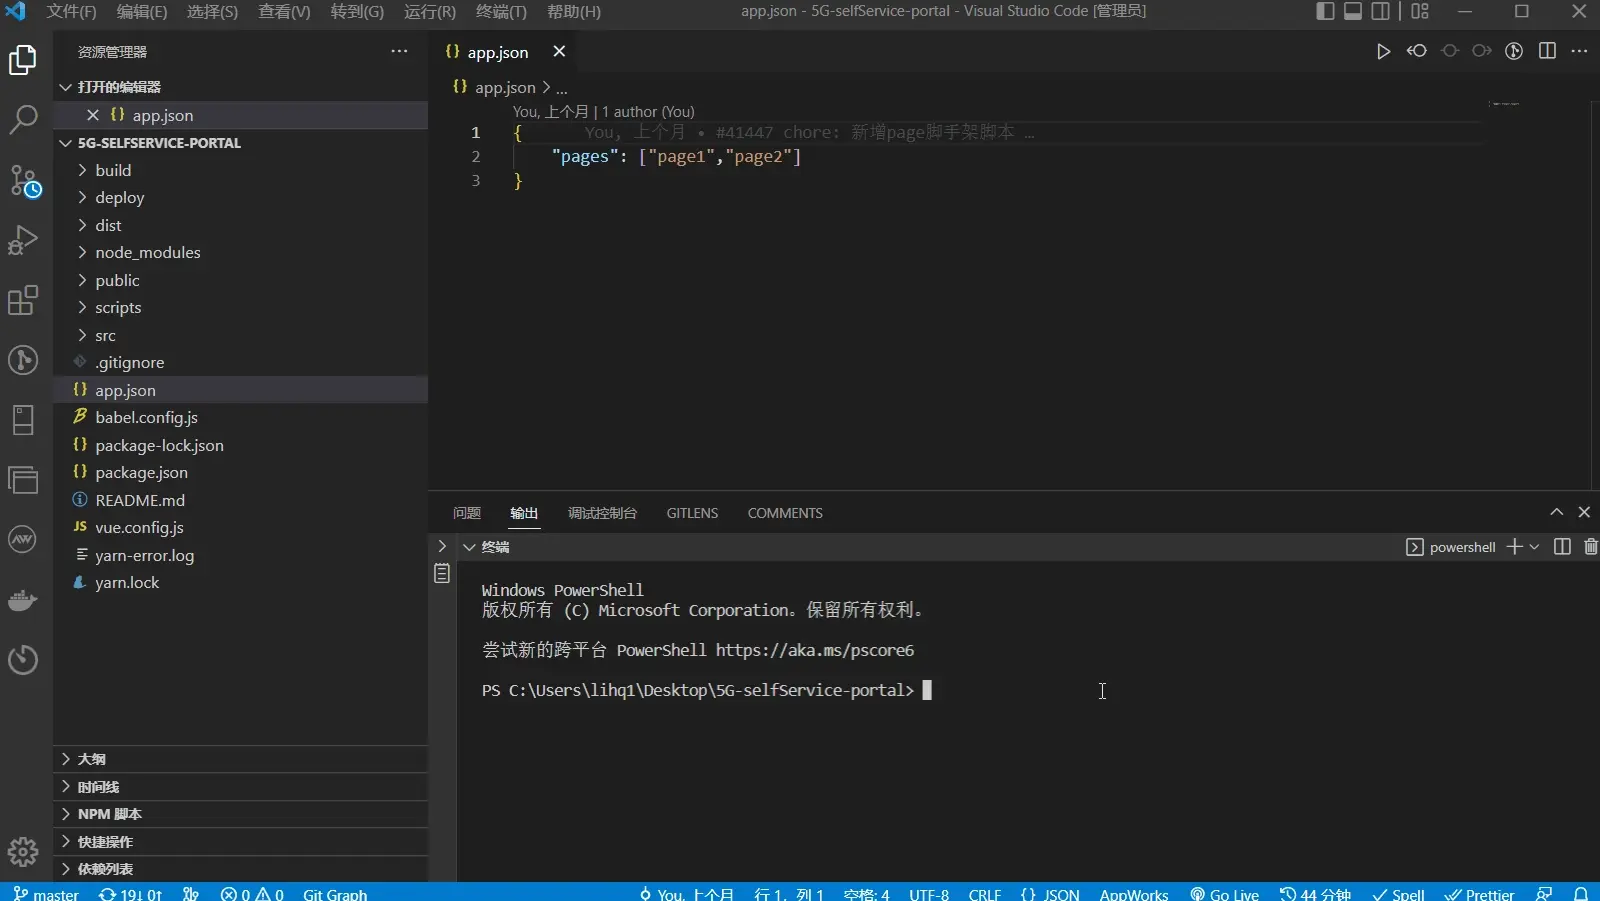
Task: Open the 终端(T) menu
Action: (x=500, y=12)
